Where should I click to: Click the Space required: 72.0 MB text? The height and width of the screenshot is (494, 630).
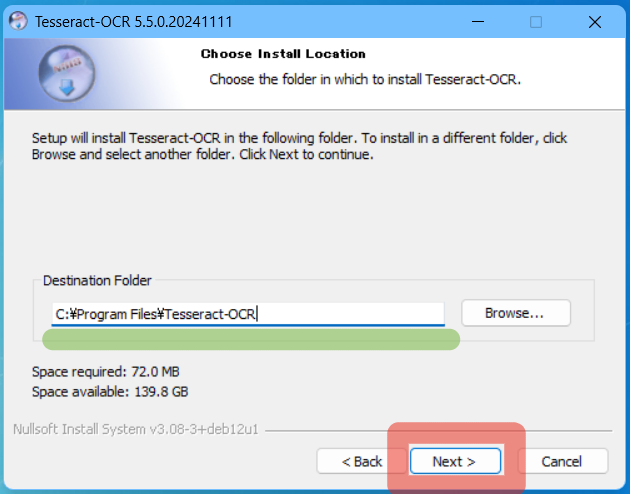pyautogui.click(x=106, y=372)
